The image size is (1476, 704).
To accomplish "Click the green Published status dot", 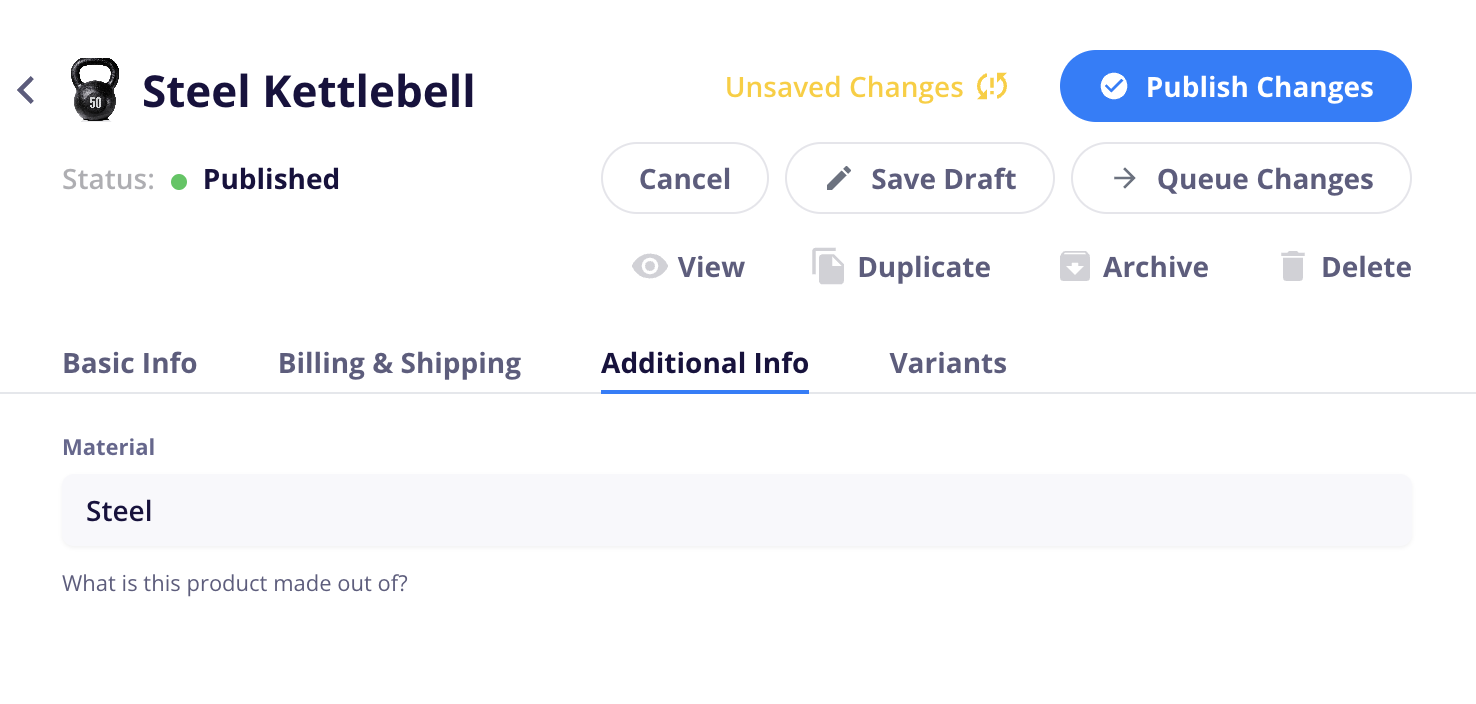I will coord(179,181).
